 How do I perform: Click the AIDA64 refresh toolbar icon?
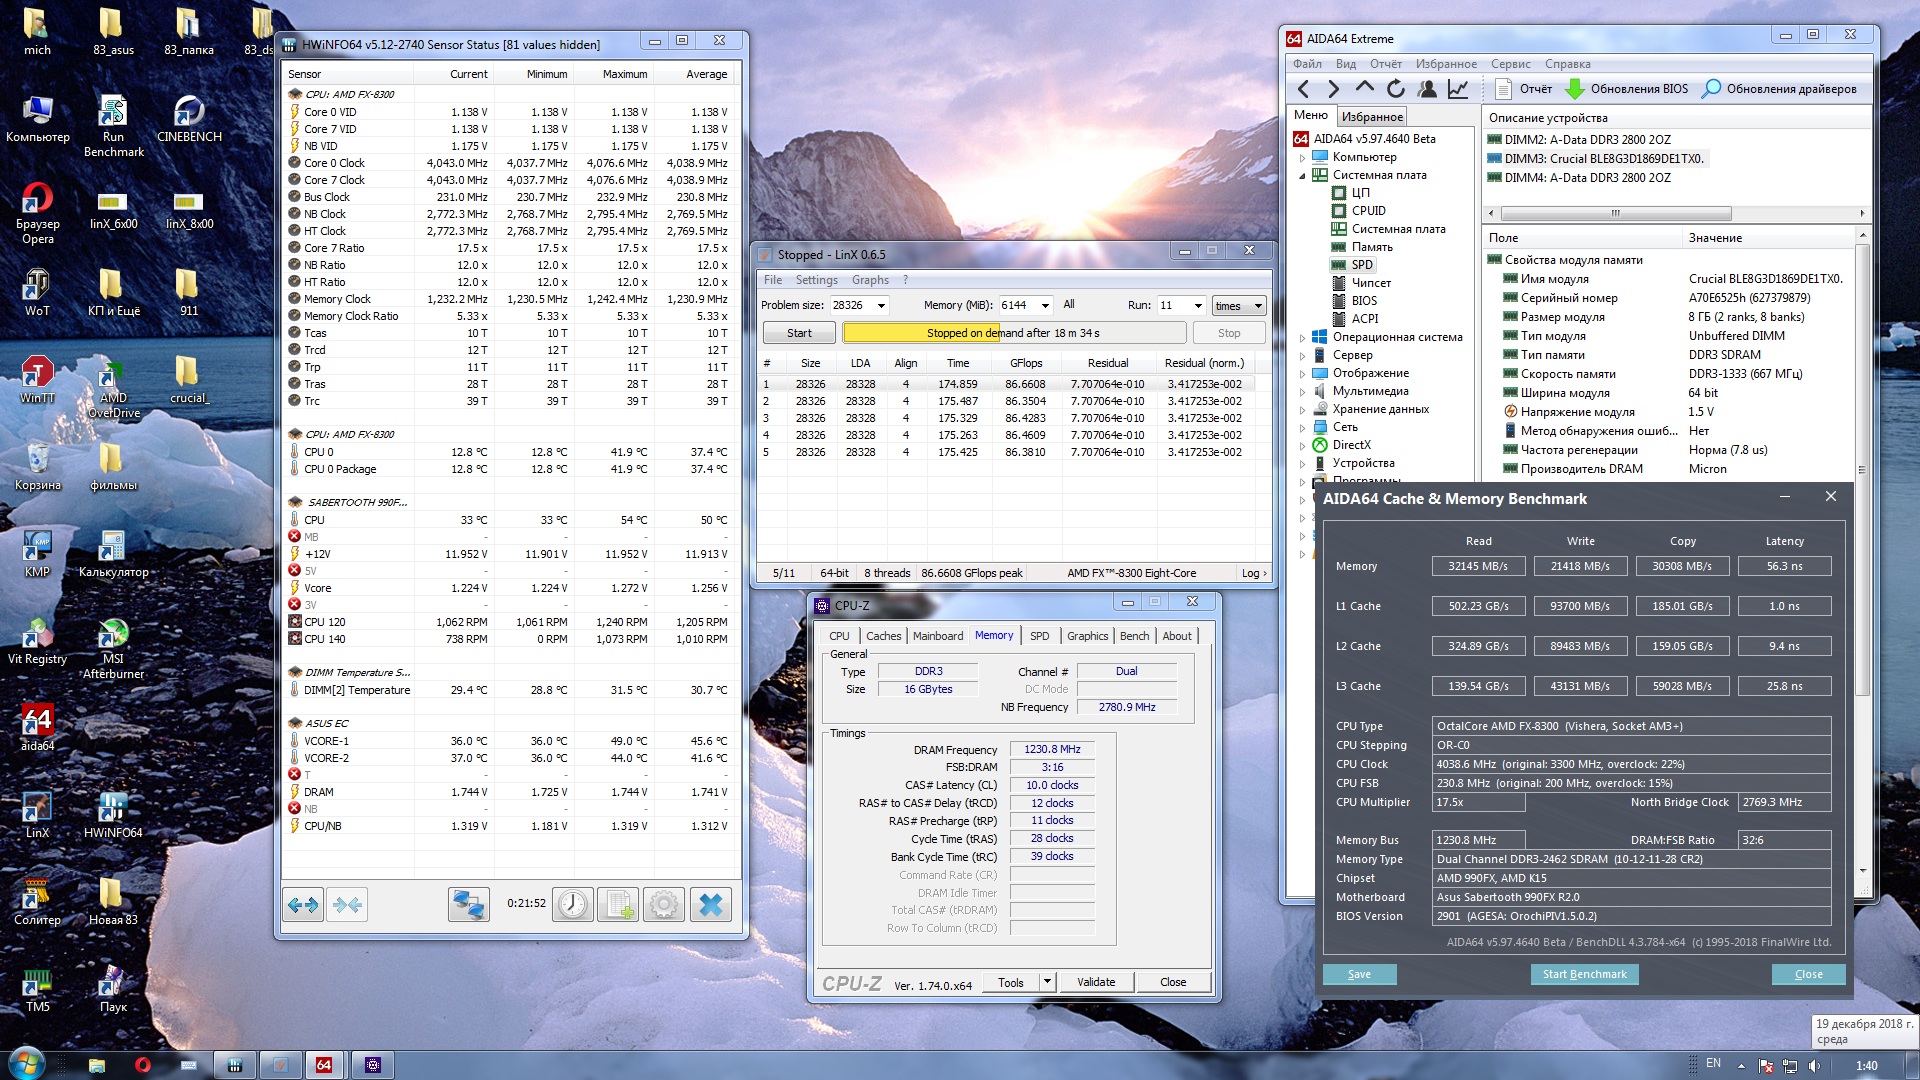[x=1396, y=89]
